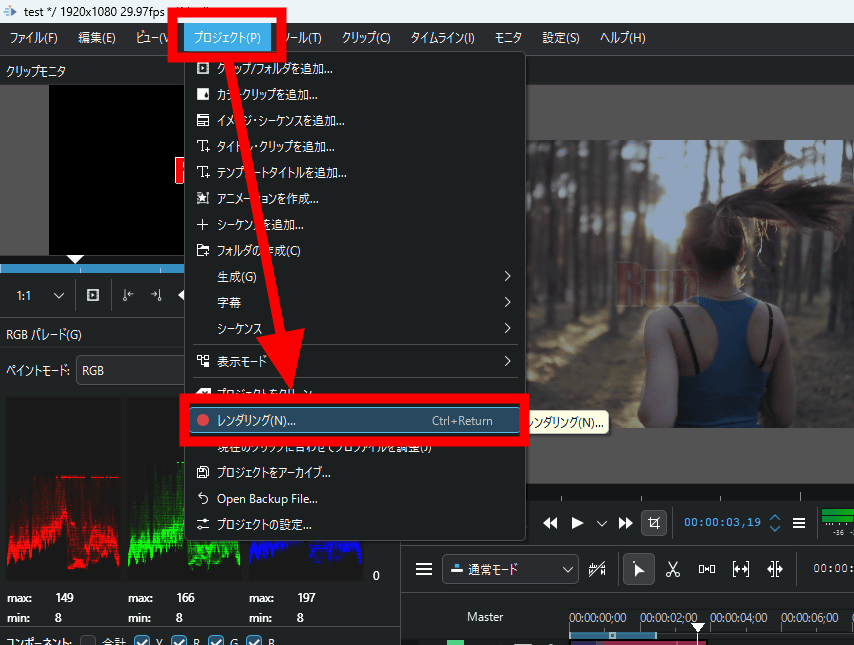Select the arrow selection tool
The width and height of the screenshot is (854, 645).
coord(638,569)
